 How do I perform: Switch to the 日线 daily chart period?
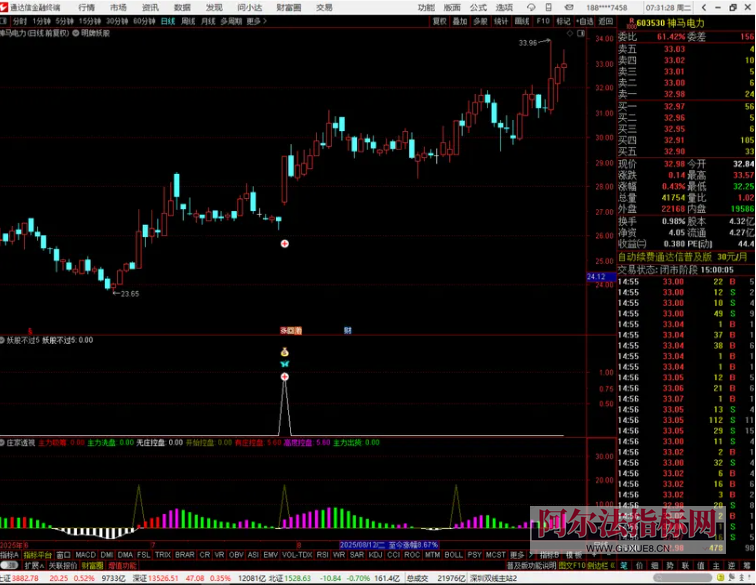(167, 20)
